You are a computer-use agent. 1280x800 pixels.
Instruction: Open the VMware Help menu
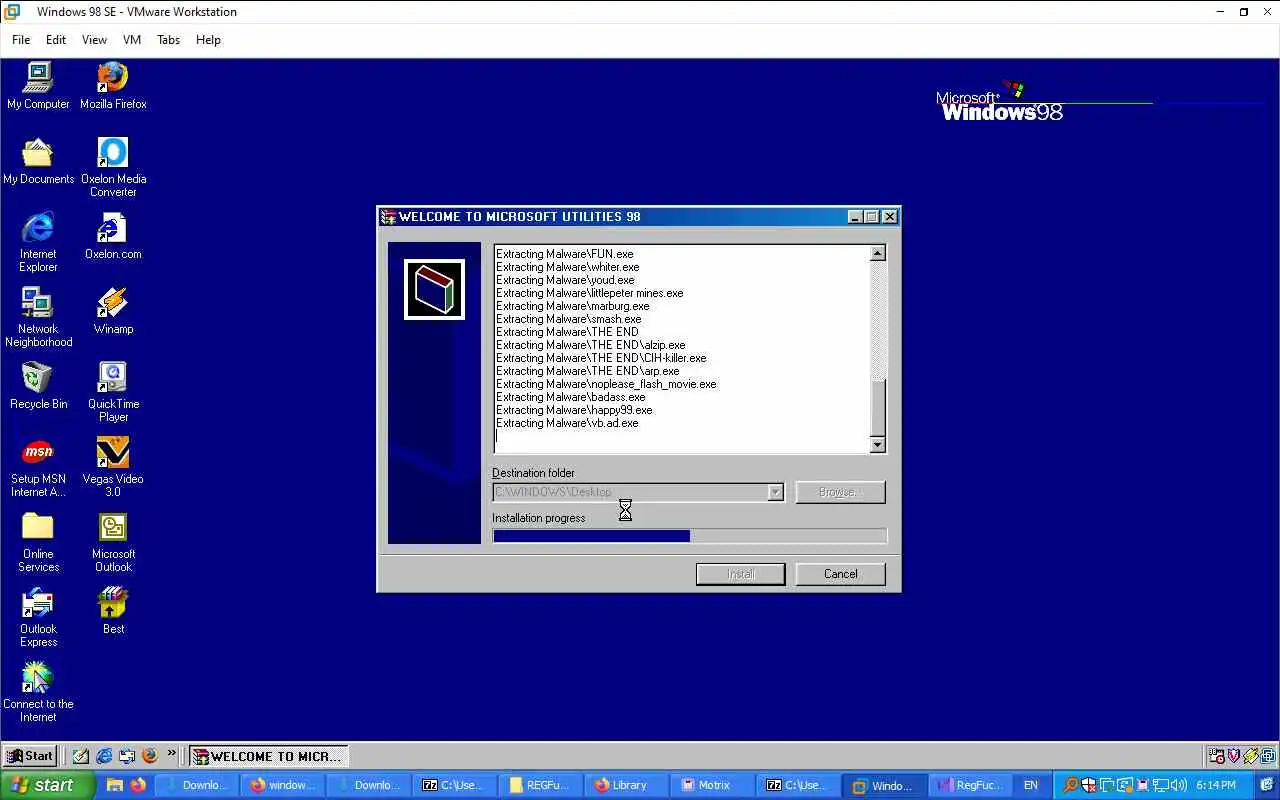click(208, 40)
